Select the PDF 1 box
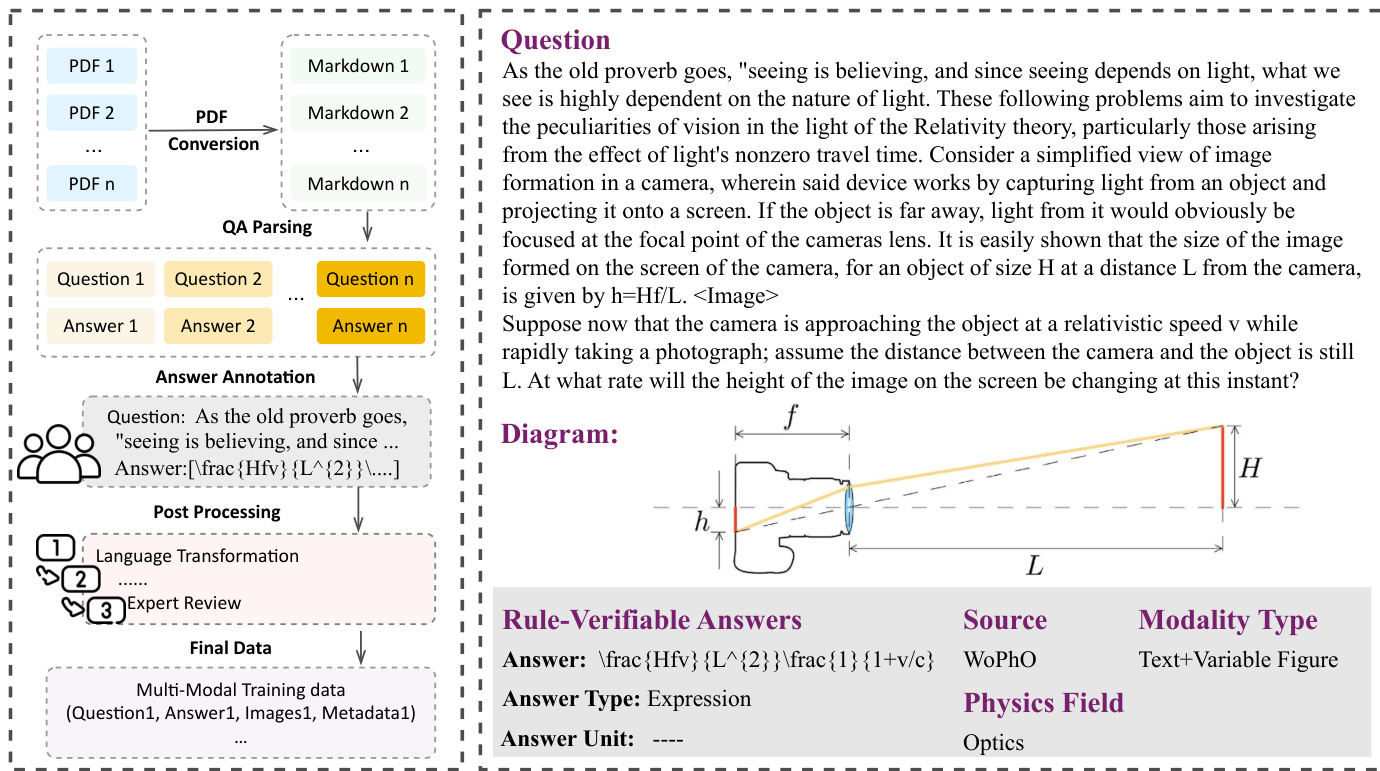The width and height of the screenshot is (1380, 771). 90,67
